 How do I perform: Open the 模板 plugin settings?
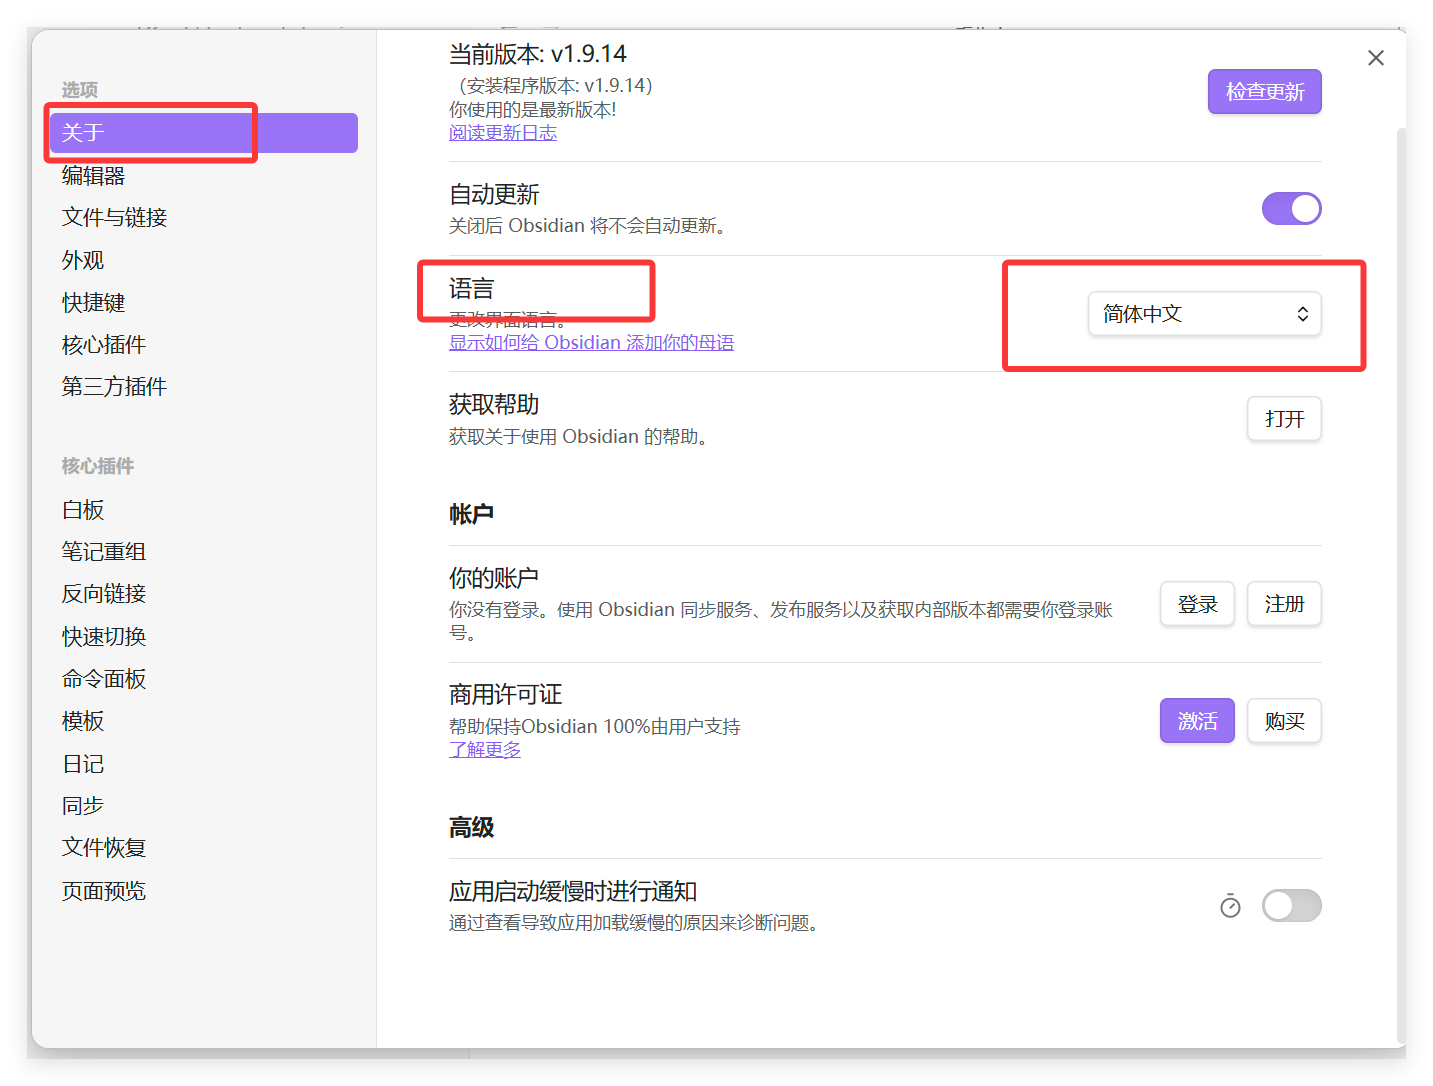(x=203, y=721)
